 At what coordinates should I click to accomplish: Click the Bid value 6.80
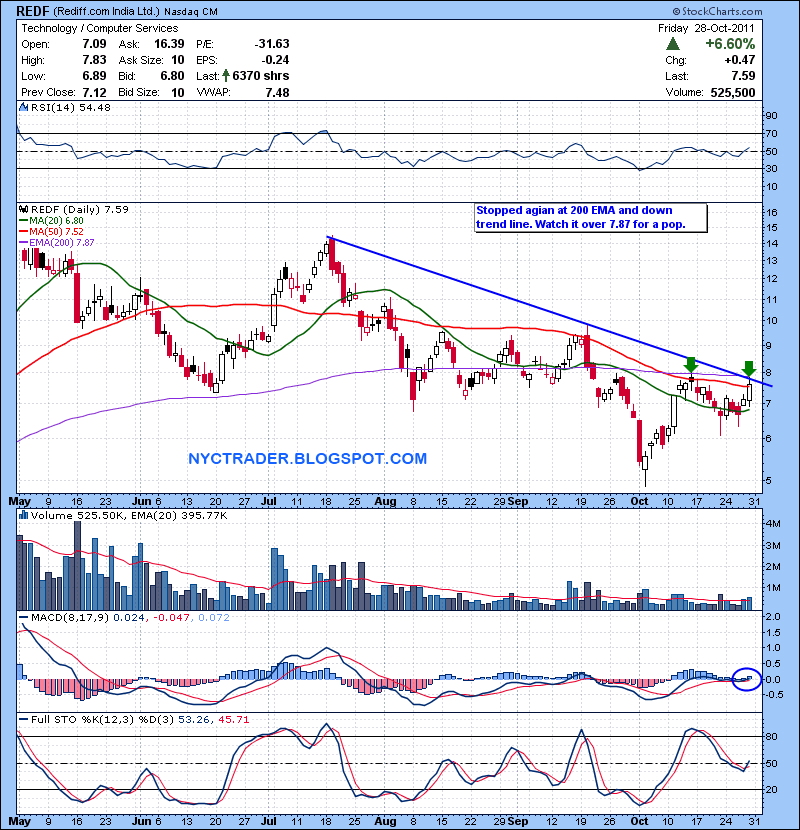(x=172, y=76)
